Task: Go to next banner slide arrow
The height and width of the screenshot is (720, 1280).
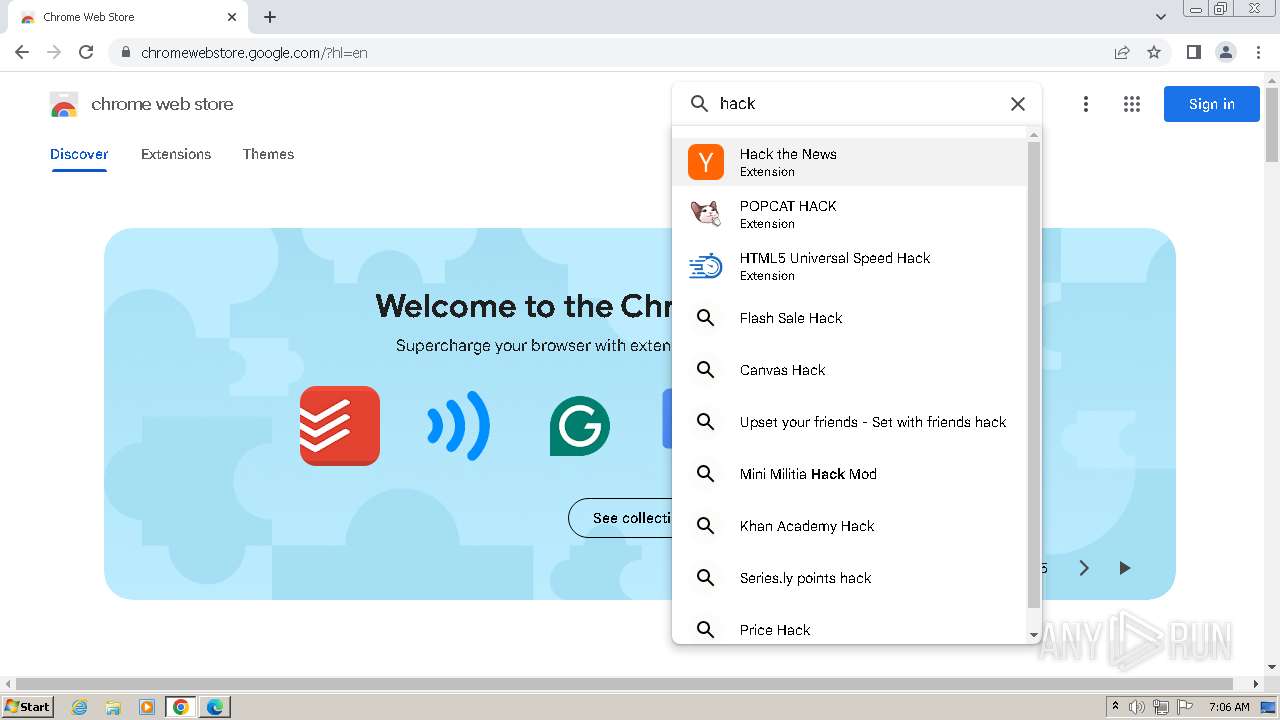Action: (x=1084, y=568)
